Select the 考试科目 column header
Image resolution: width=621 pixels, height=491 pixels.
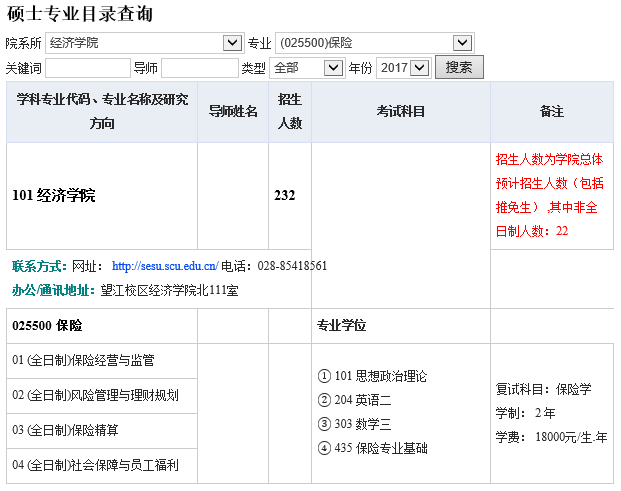[x=401, y=111]
